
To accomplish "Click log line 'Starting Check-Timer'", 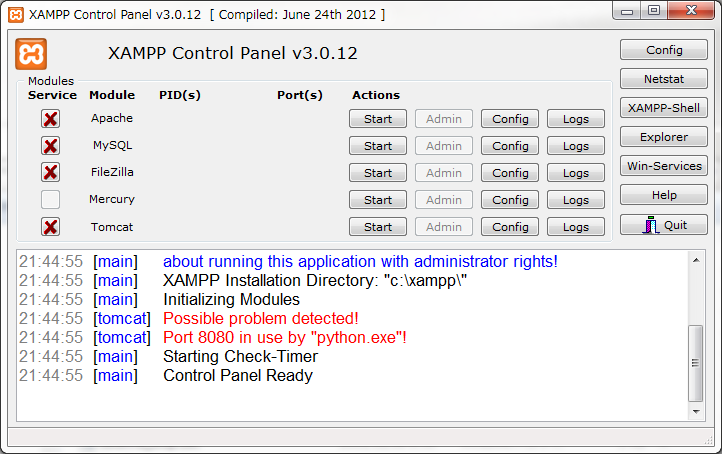I will pos(240,356).
